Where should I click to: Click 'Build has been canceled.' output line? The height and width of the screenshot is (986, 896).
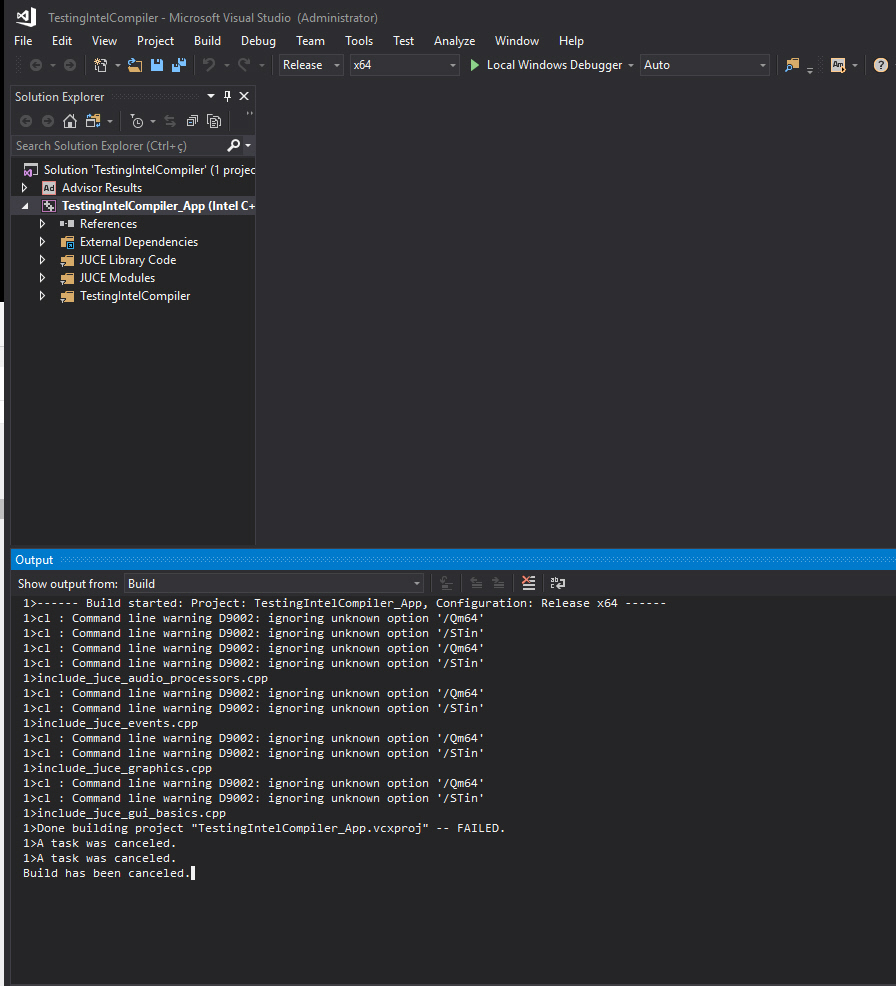coord(106,873)
